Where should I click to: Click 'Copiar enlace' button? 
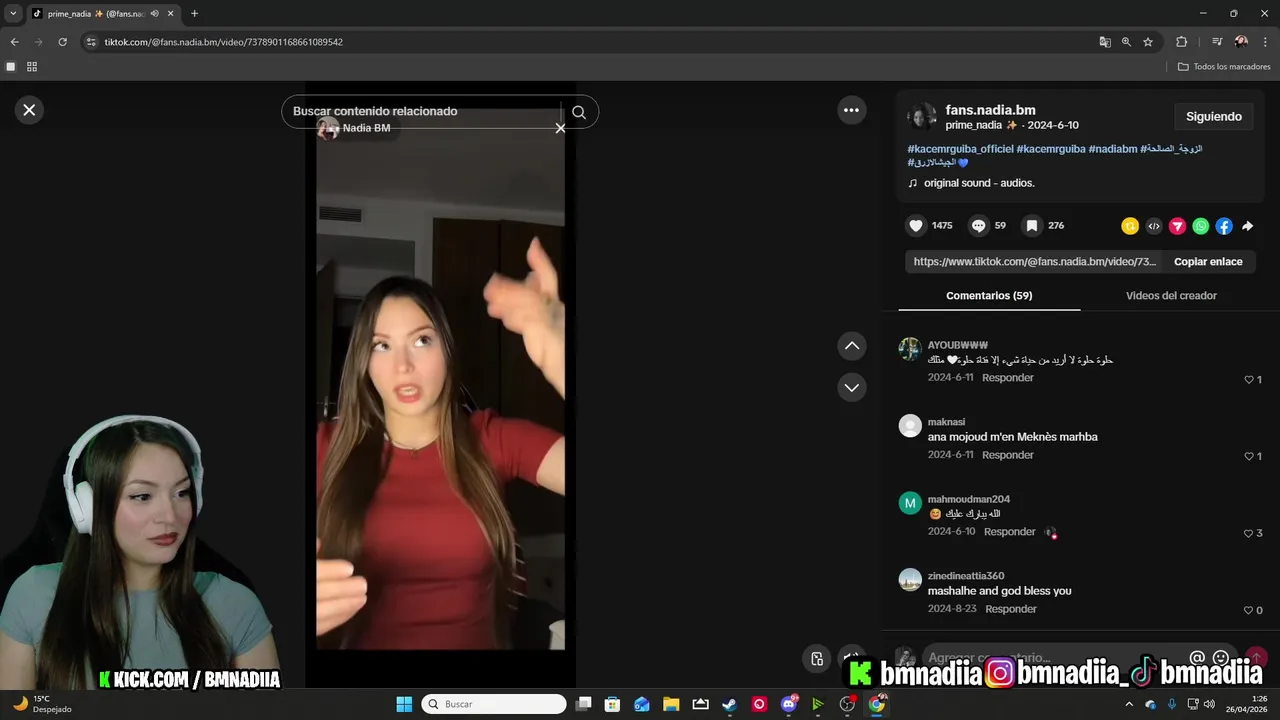(1208, 262)
